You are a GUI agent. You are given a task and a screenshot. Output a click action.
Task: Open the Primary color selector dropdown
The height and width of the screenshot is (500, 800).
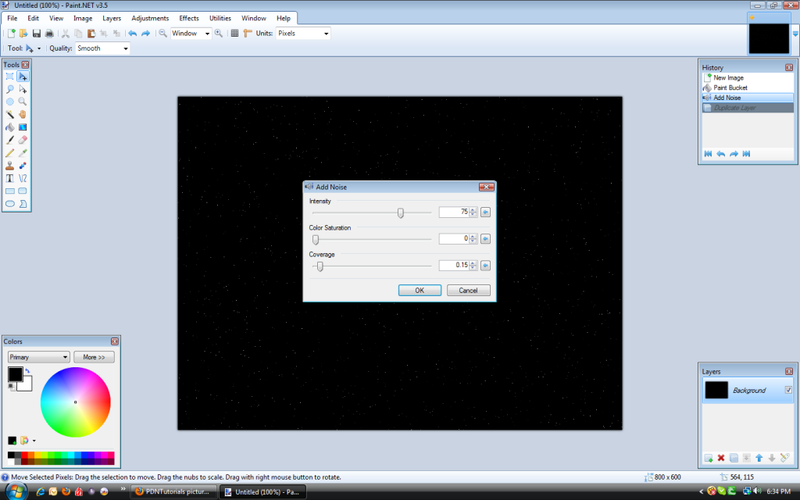[x=38, y=356]
